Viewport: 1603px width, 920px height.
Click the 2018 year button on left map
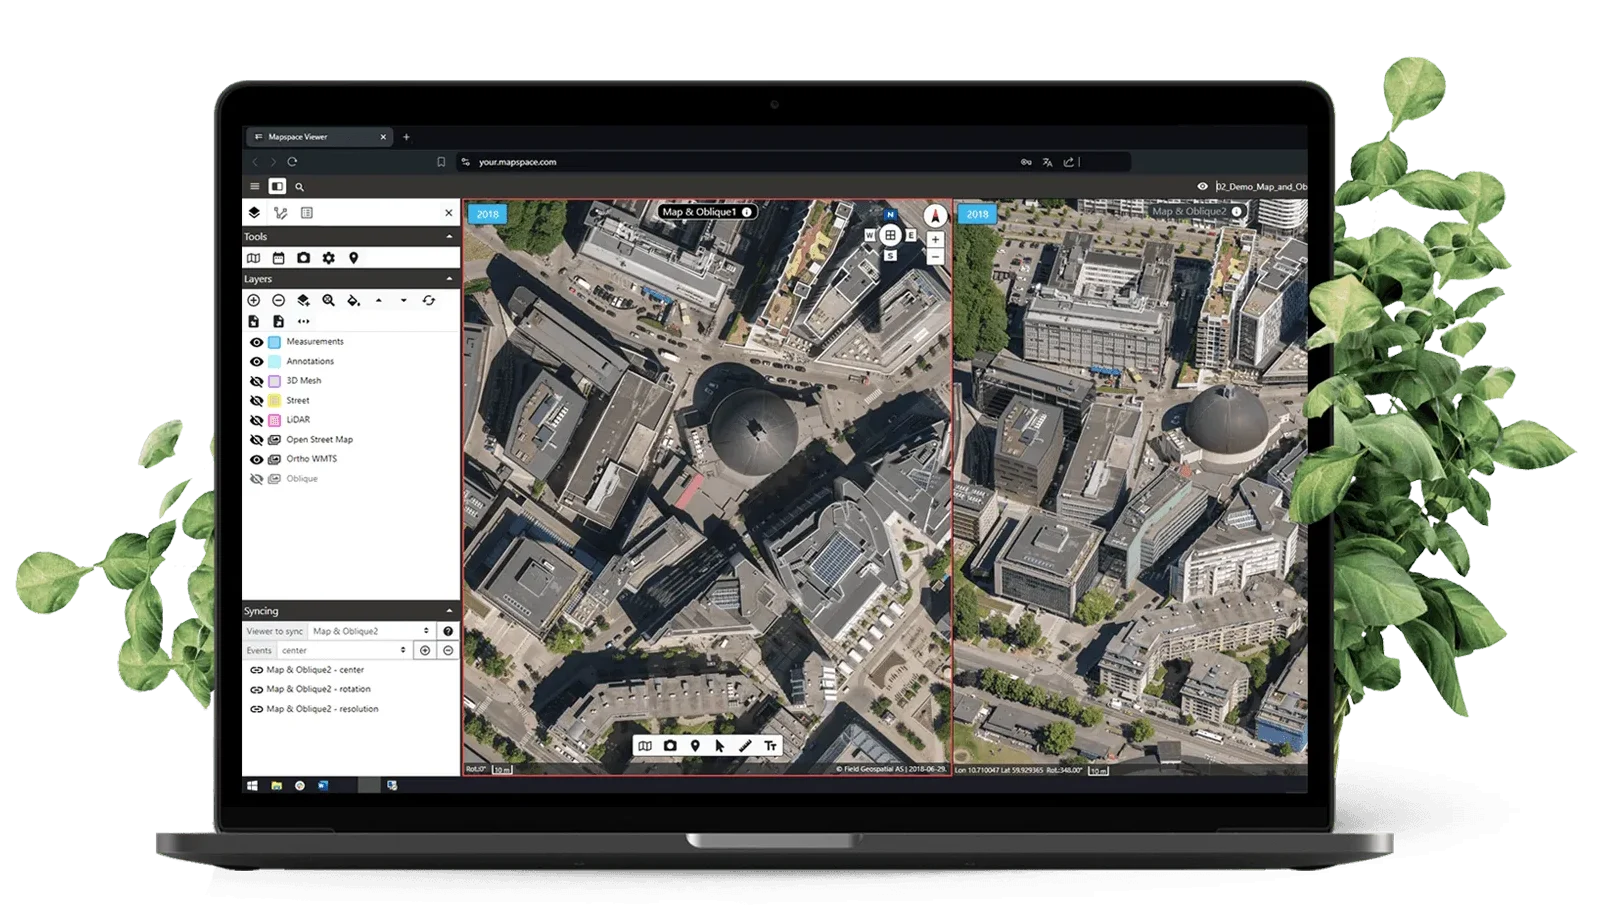coord(487,214)
